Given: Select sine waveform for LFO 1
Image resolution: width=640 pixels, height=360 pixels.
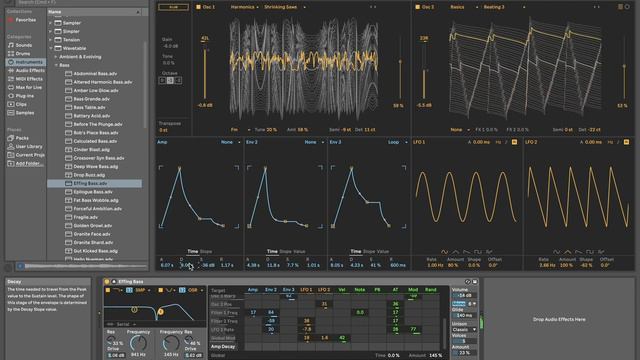Looking at the screenshot, I should coord(444,252).
